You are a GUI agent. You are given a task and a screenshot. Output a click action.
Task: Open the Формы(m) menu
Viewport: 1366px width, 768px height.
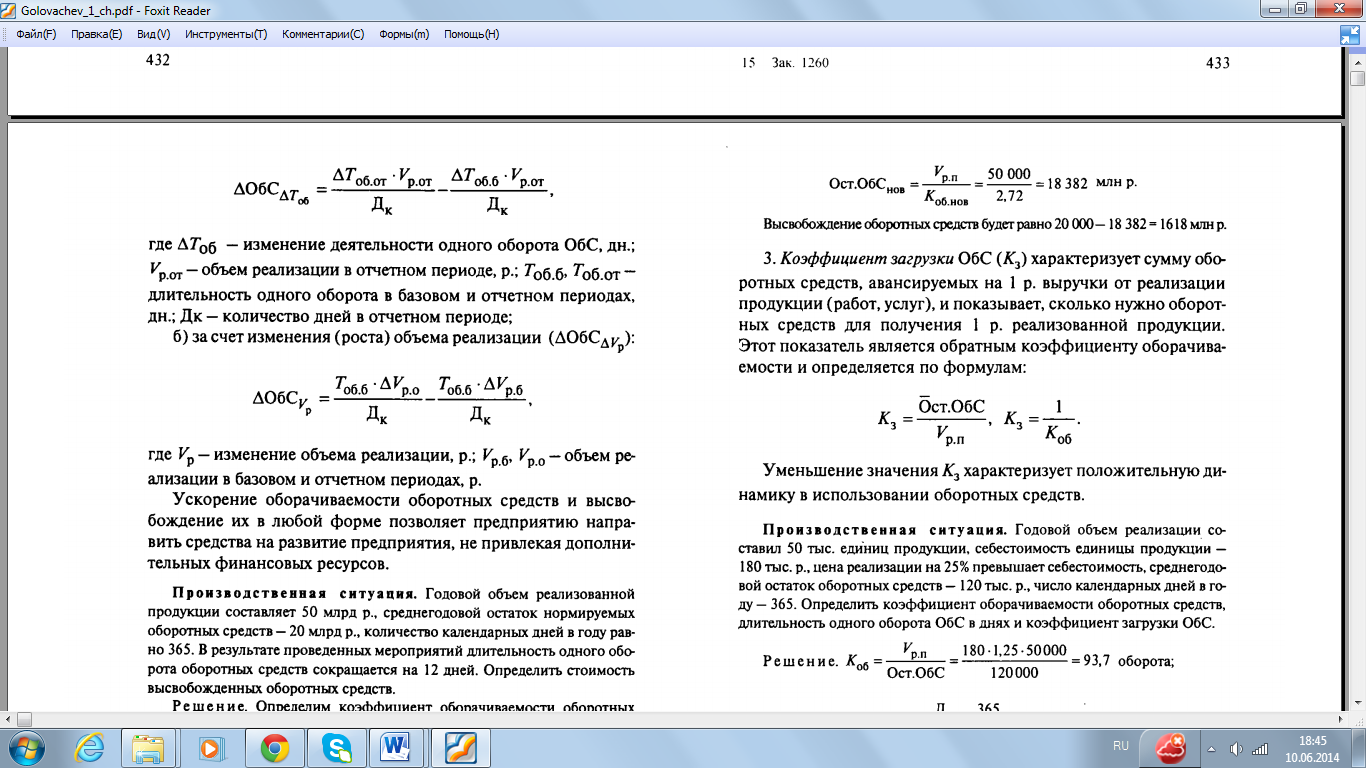(x=404, y=34)
